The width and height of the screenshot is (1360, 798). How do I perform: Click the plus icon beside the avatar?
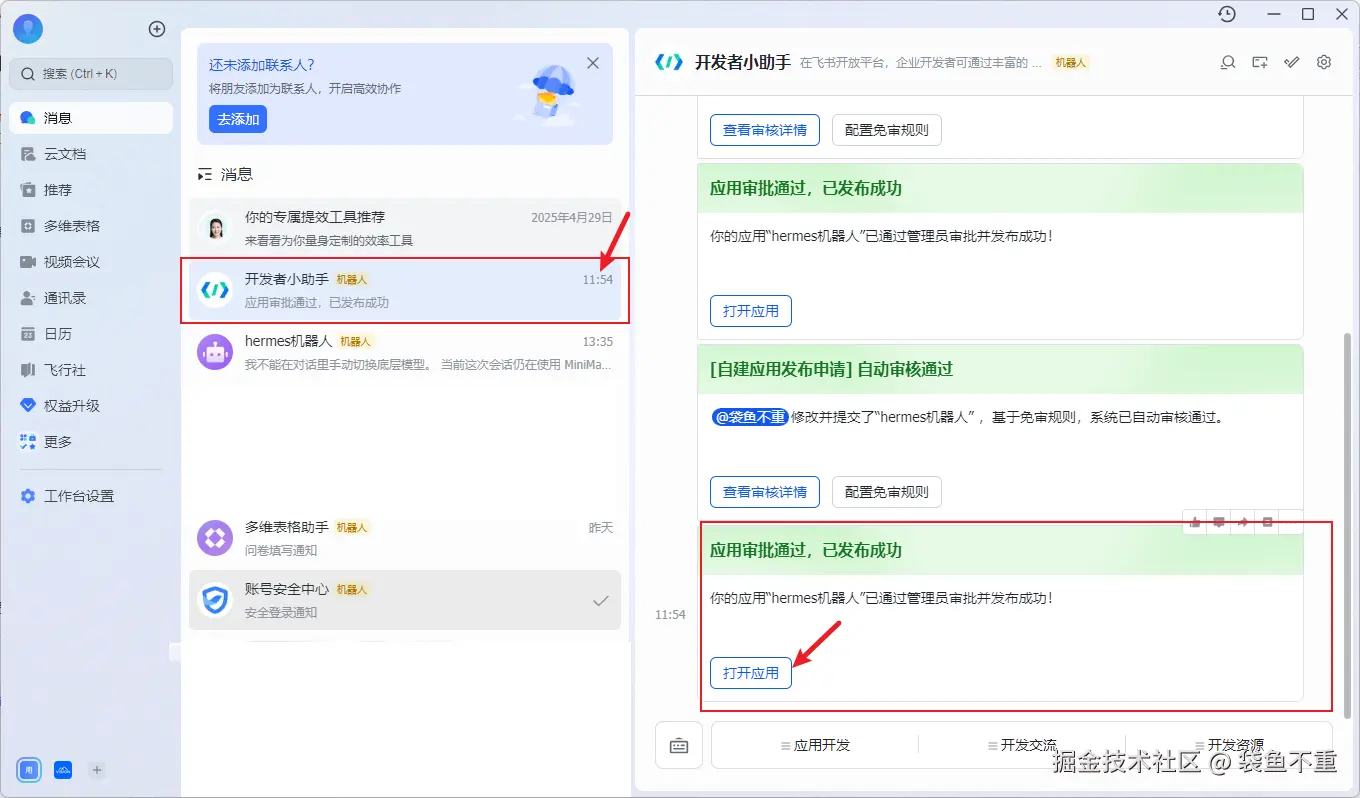[x=157, y=29]
